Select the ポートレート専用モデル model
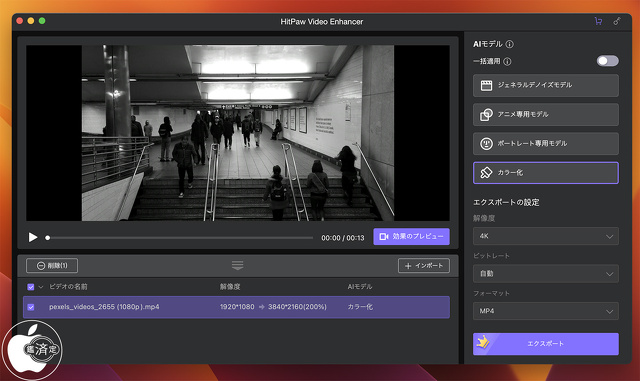The width and height of the screenshot is (640, 381). click(546, 144)
